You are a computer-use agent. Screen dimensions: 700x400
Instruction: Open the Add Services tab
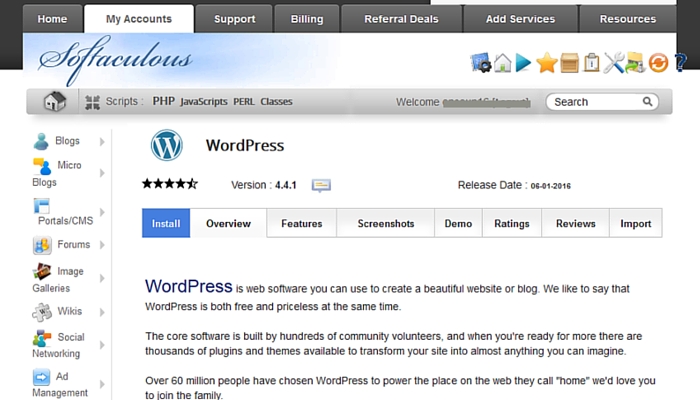[521, 19]
